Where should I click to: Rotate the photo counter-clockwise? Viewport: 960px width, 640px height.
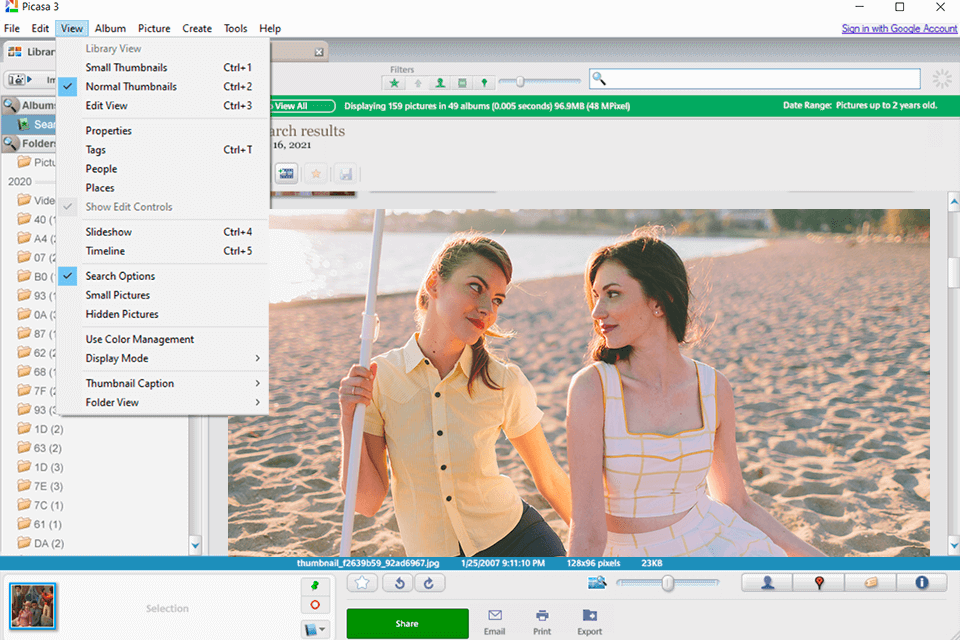click(398, 583)
